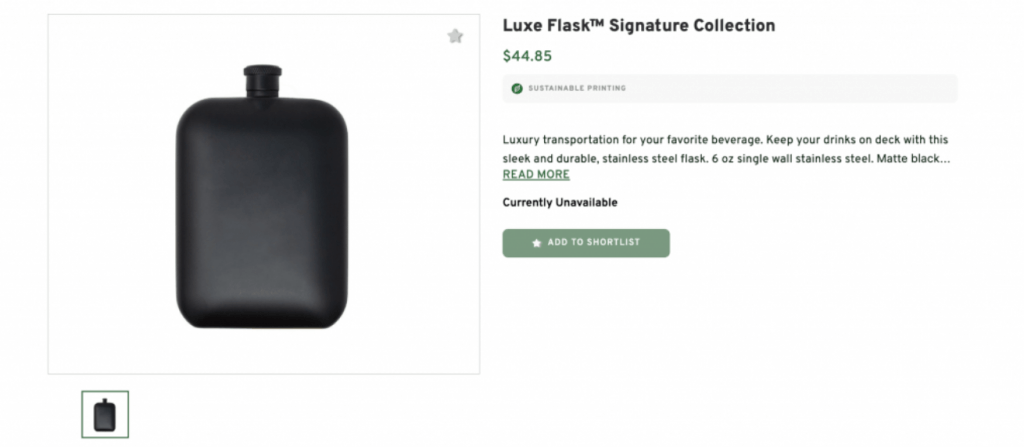
Task: Click the Luxe Flask Signature Collection title
Action: 638,26
